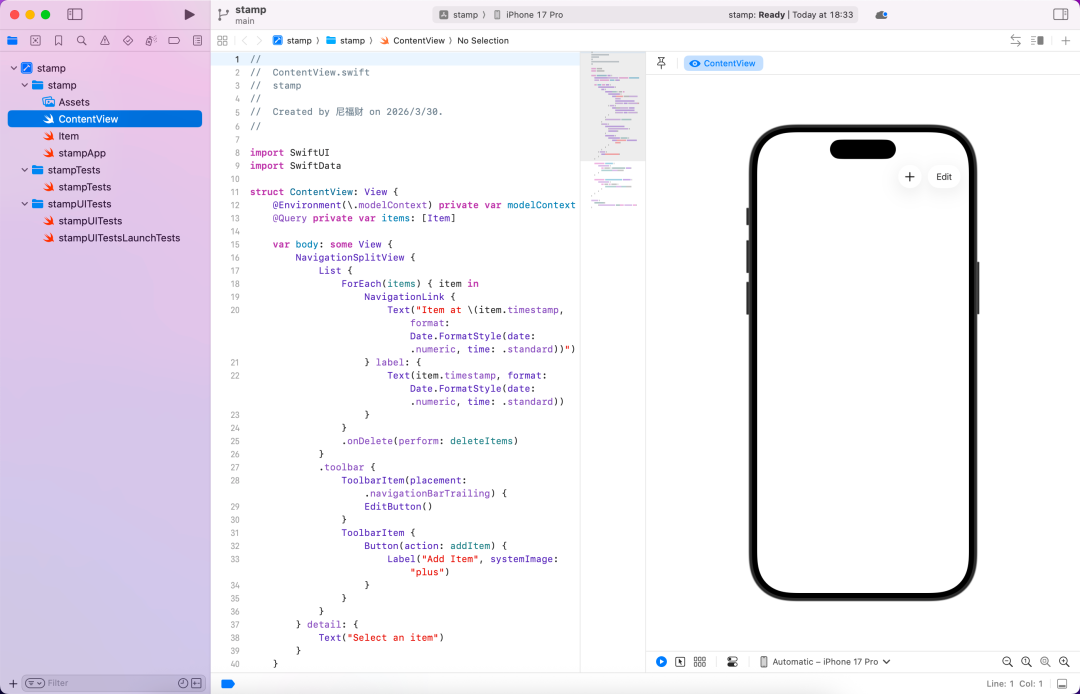
Task: Open the Issue navigator warning icon
Action: (x=105, y=41)
